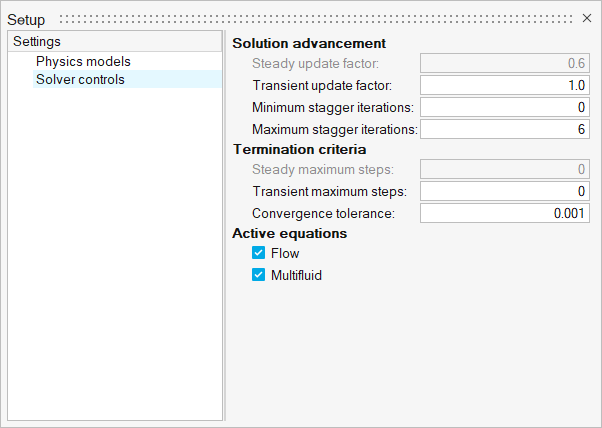Select Physics models in the Settings tree
The height and width of the screenshot is (428, 602).
pos(83,61)
